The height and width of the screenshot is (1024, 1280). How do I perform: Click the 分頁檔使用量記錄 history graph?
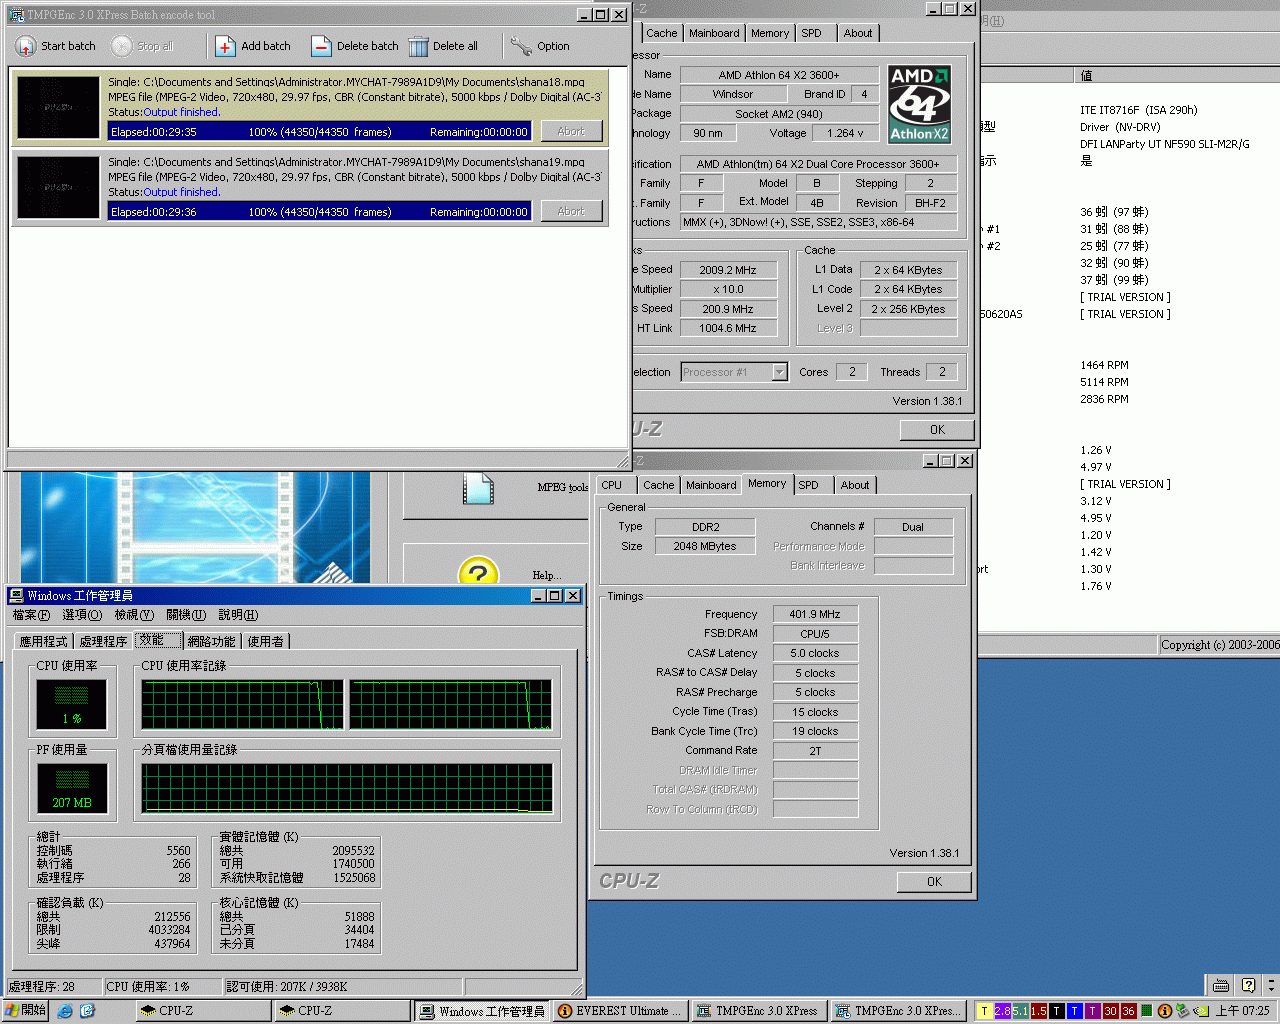[347, 788]
